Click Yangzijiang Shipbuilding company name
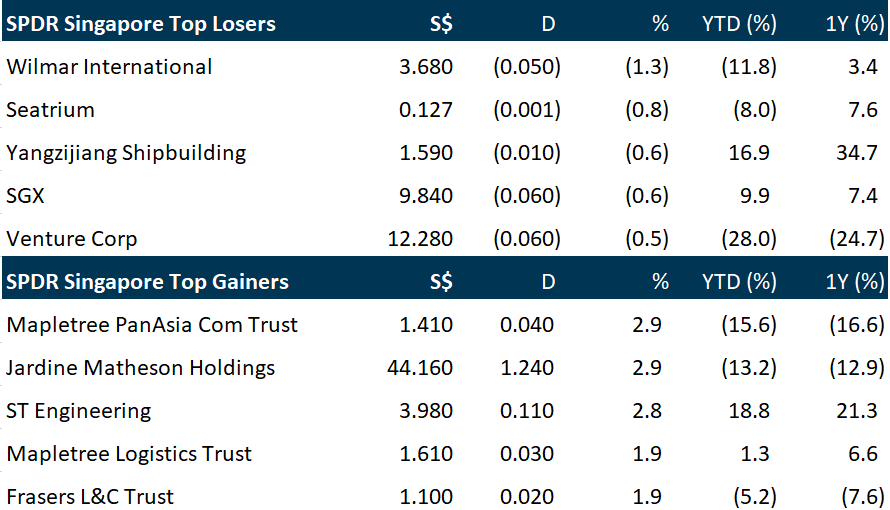The width and height of the screenshot is (890, 510). pos(126,153)
